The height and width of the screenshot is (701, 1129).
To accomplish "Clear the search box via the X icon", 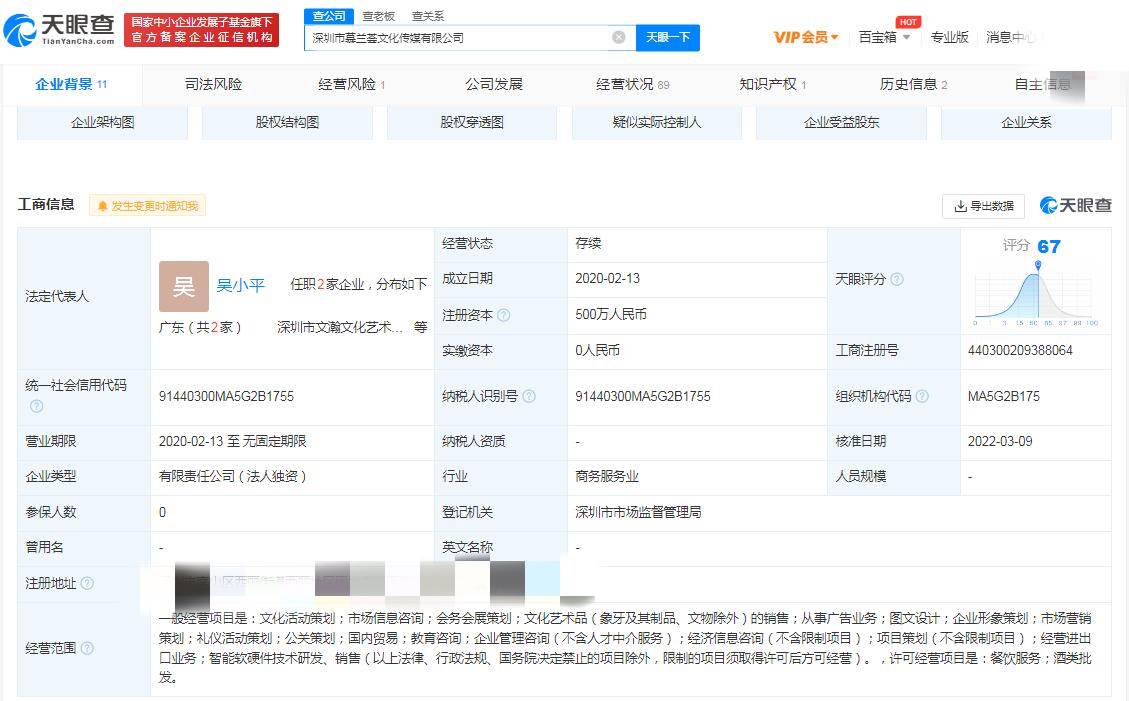I will pos(619,36).
